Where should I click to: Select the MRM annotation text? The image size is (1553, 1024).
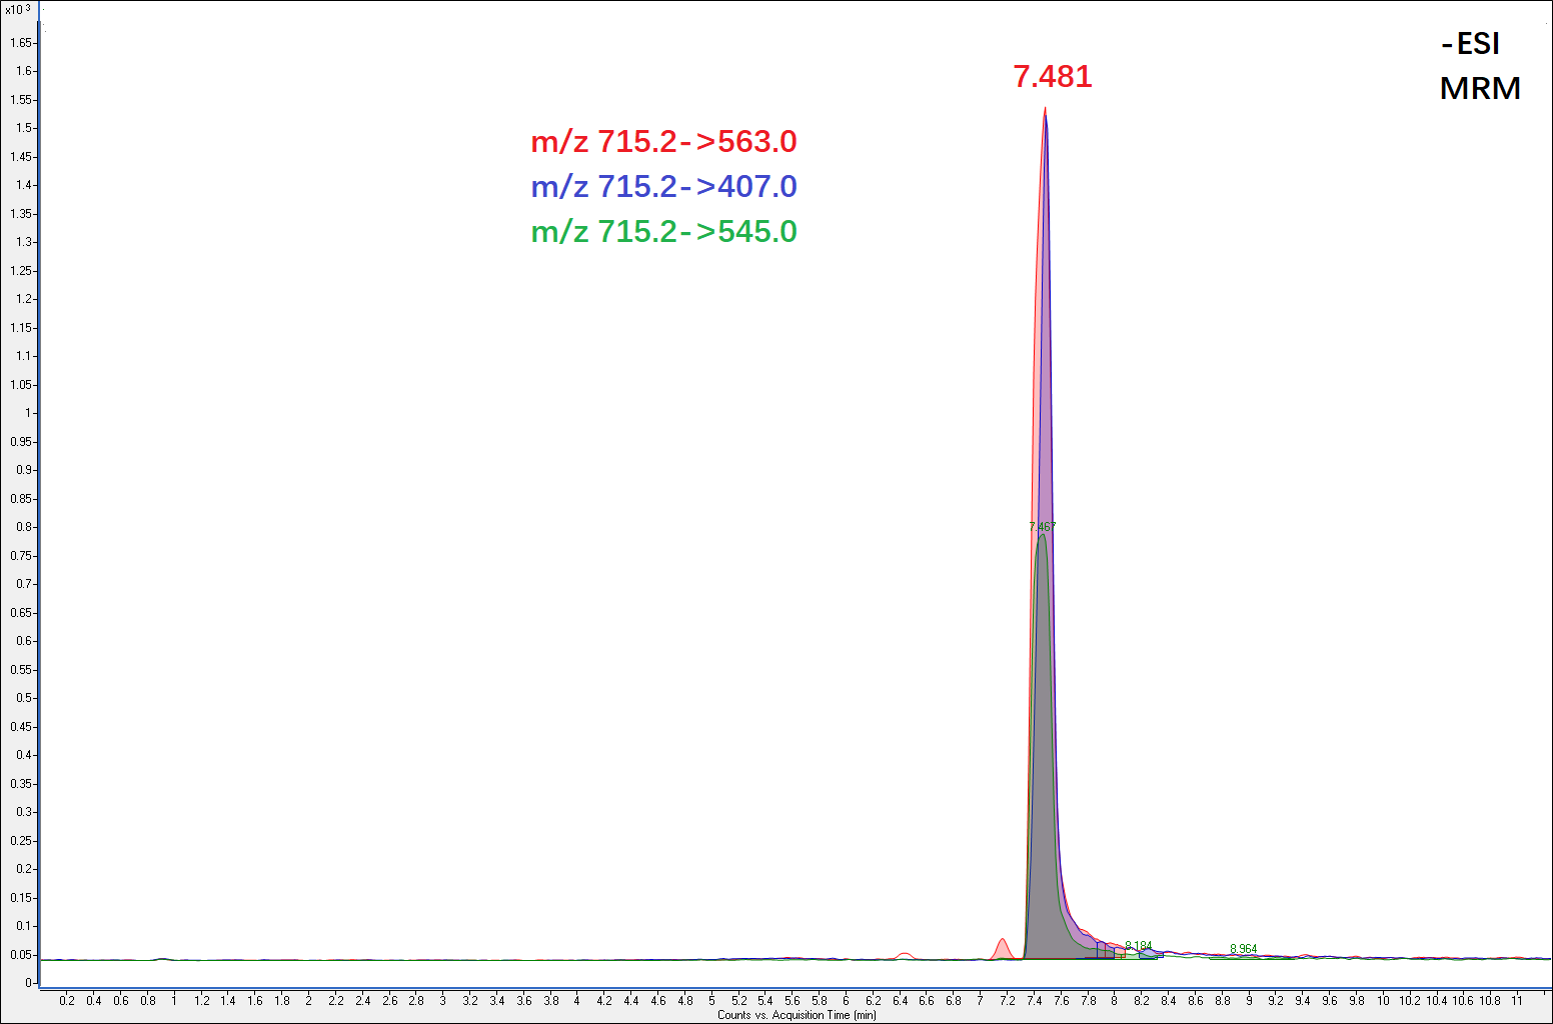coord(1480,89)
